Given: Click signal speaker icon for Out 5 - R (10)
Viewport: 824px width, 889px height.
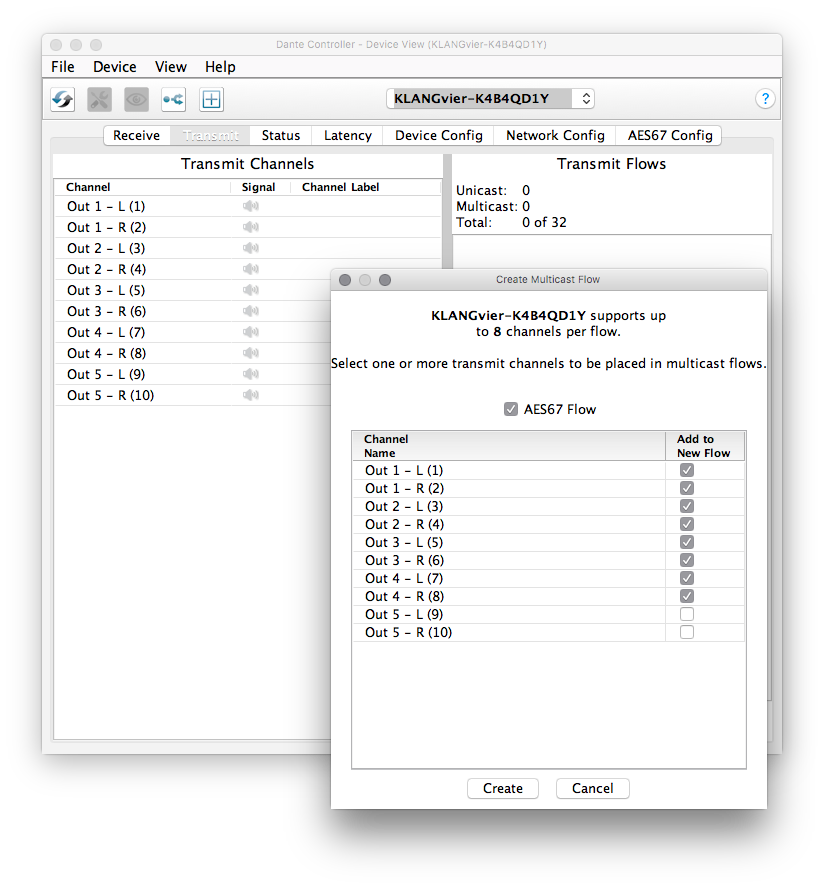Looking at the screenshot, I should (251, 395).
